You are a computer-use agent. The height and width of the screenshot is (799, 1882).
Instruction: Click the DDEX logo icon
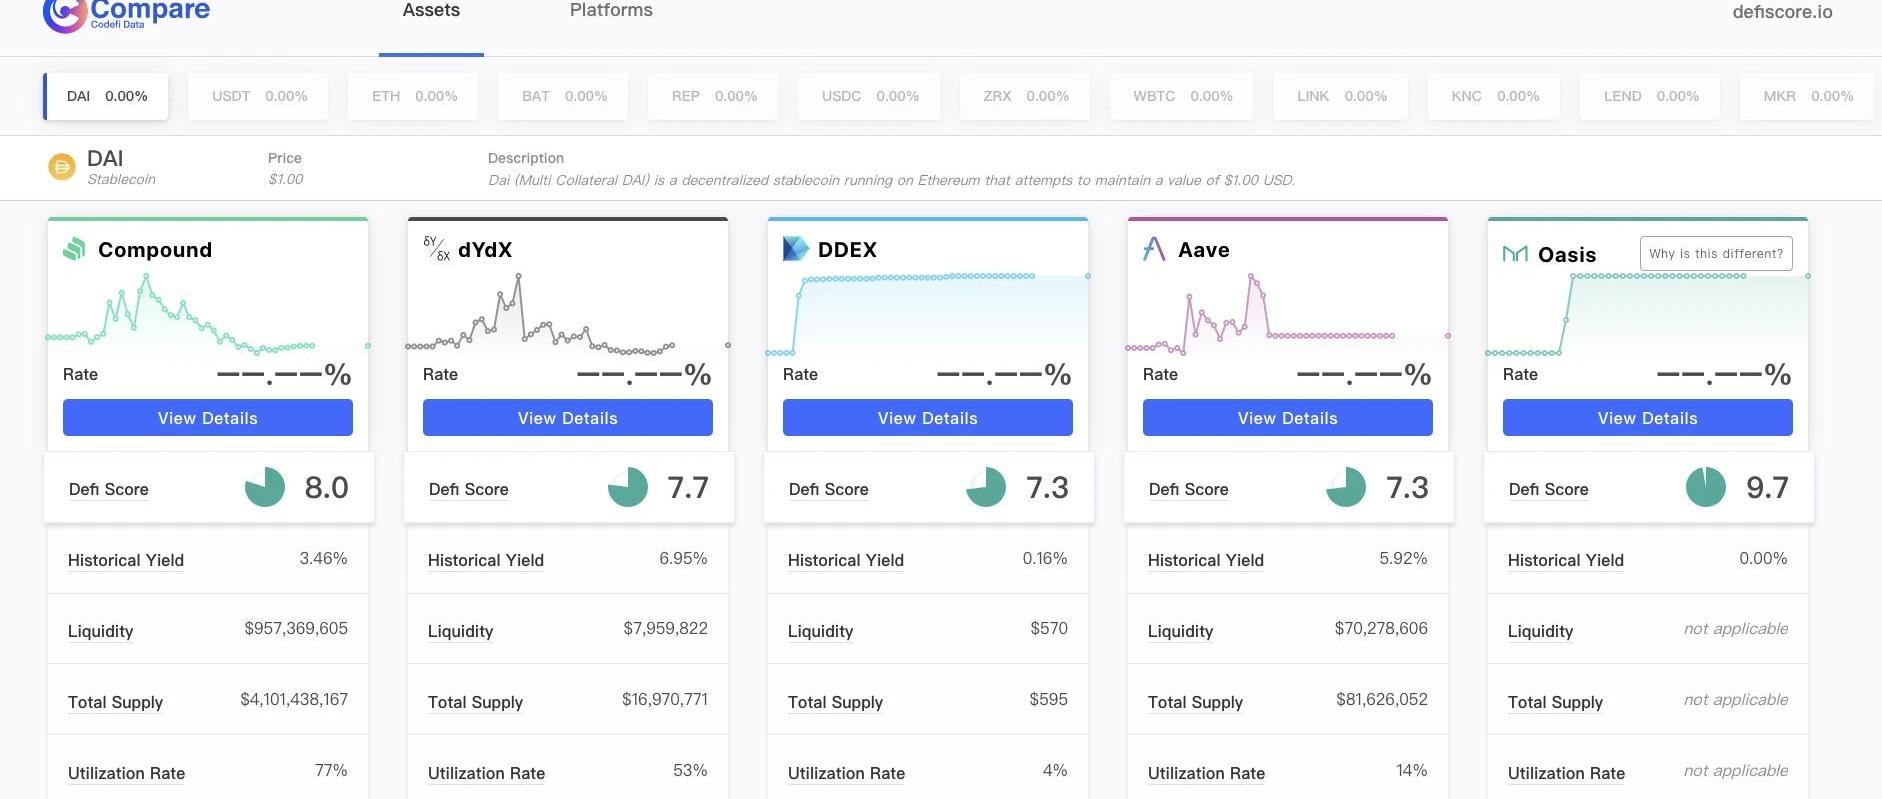[795, 249]
